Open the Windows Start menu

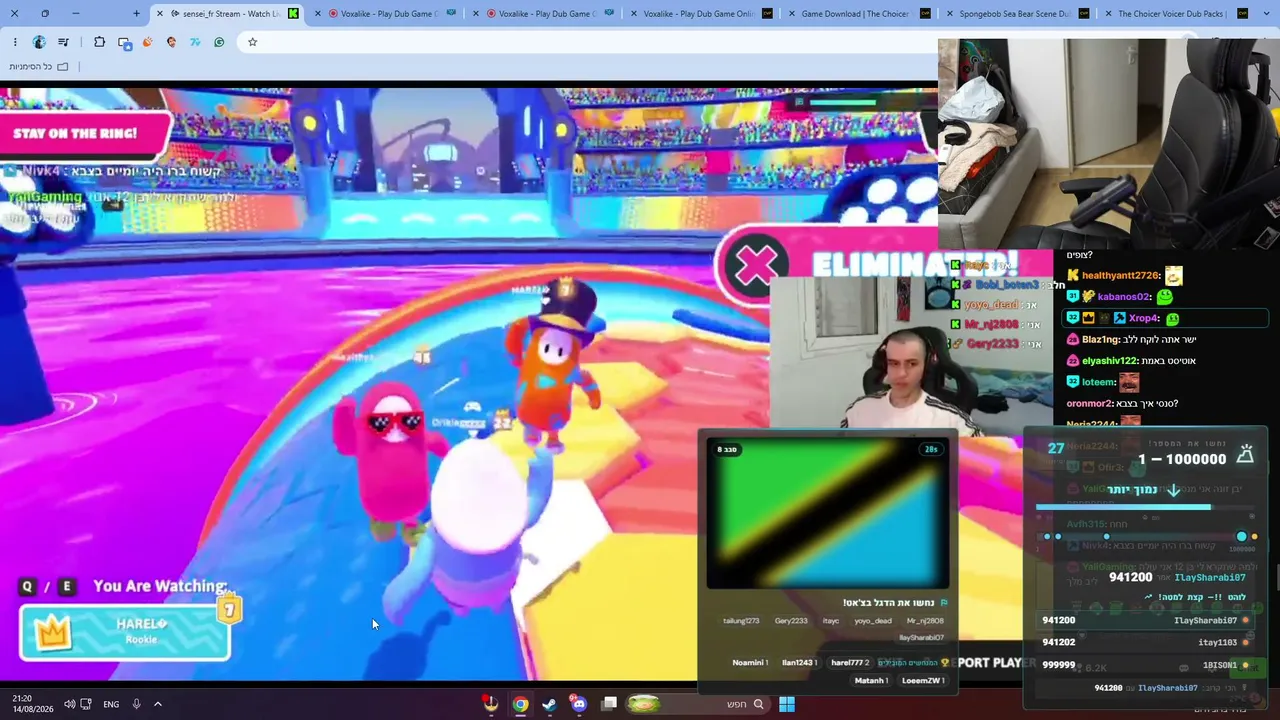coord(787,704)
